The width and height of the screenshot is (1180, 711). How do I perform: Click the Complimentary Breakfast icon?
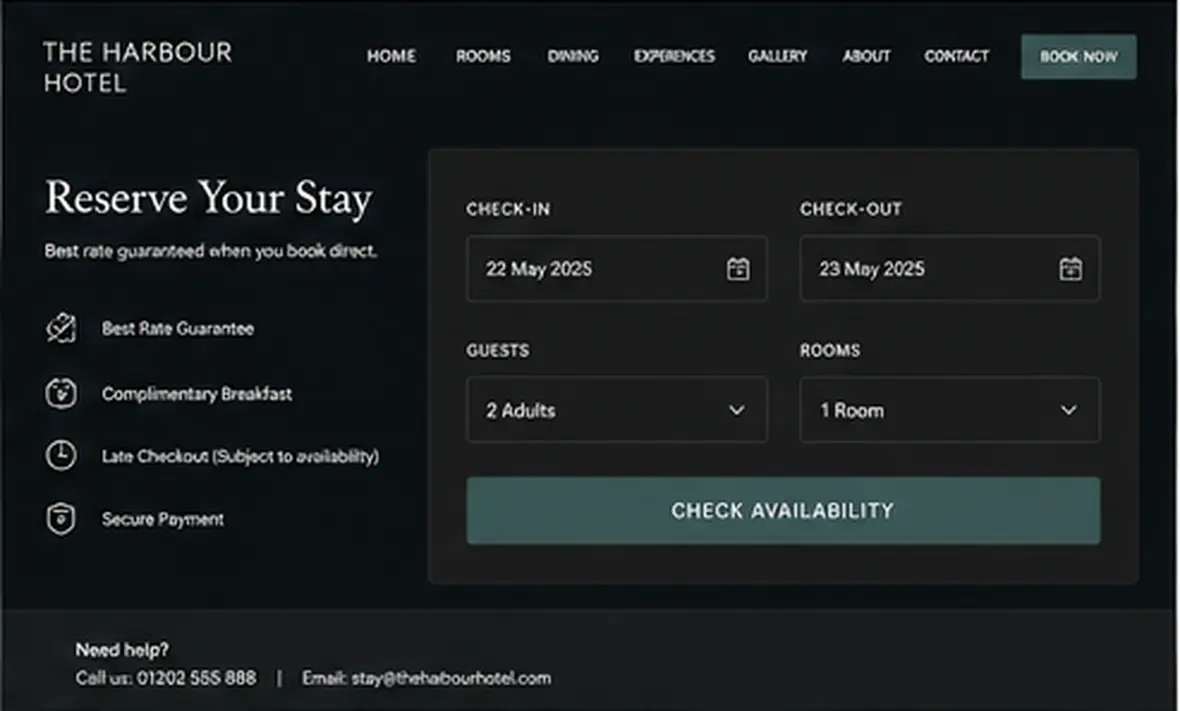point(61,393)
